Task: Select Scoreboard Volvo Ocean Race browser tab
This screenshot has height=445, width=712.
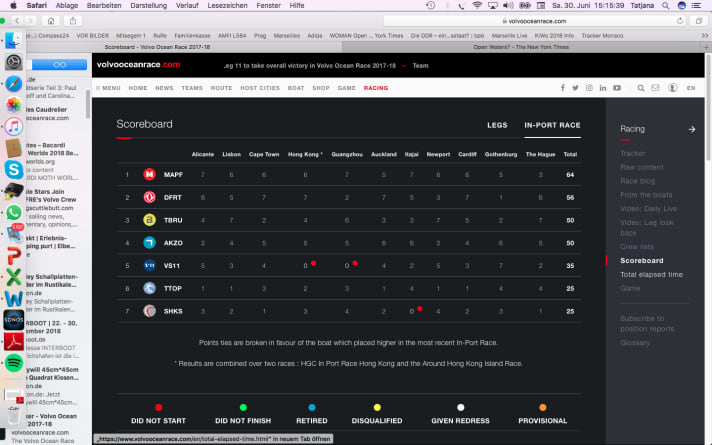Action: tap(157, 47)
